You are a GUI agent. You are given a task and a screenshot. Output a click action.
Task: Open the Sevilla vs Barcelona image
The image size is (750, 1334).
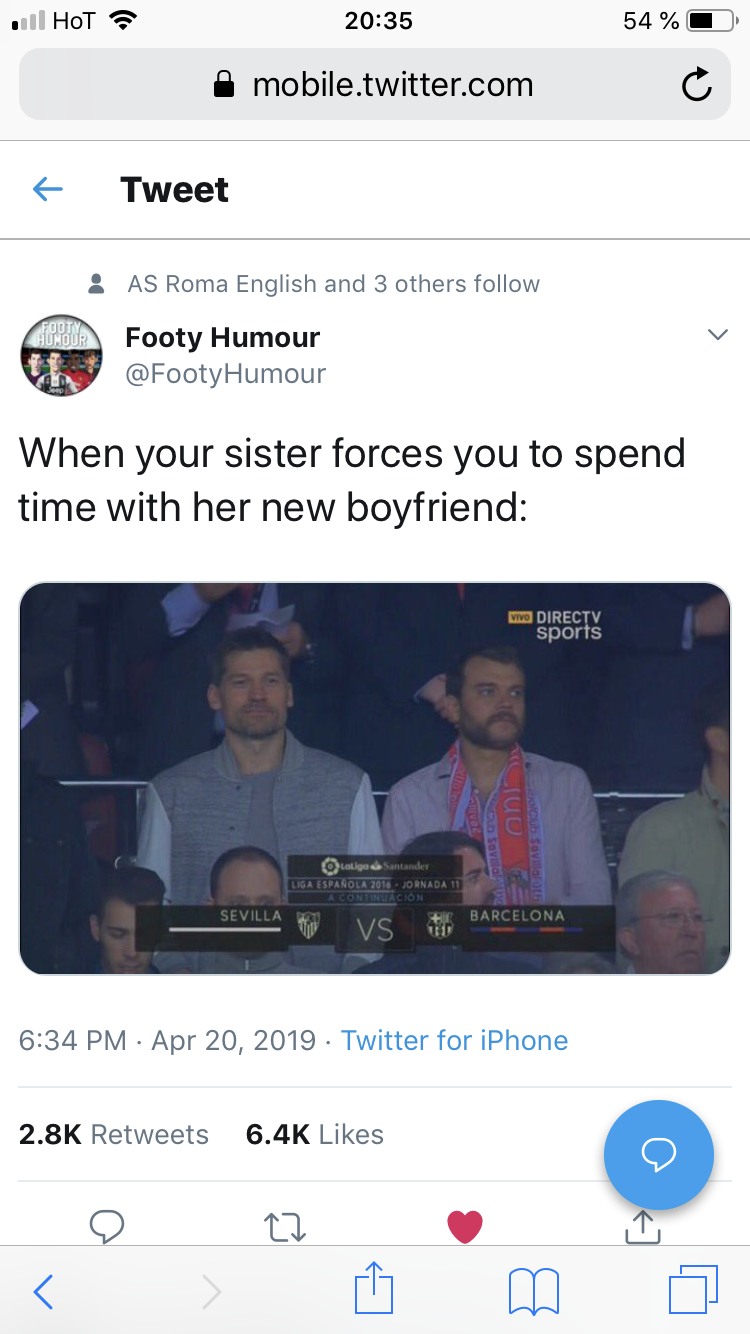[x=375, y=778]
